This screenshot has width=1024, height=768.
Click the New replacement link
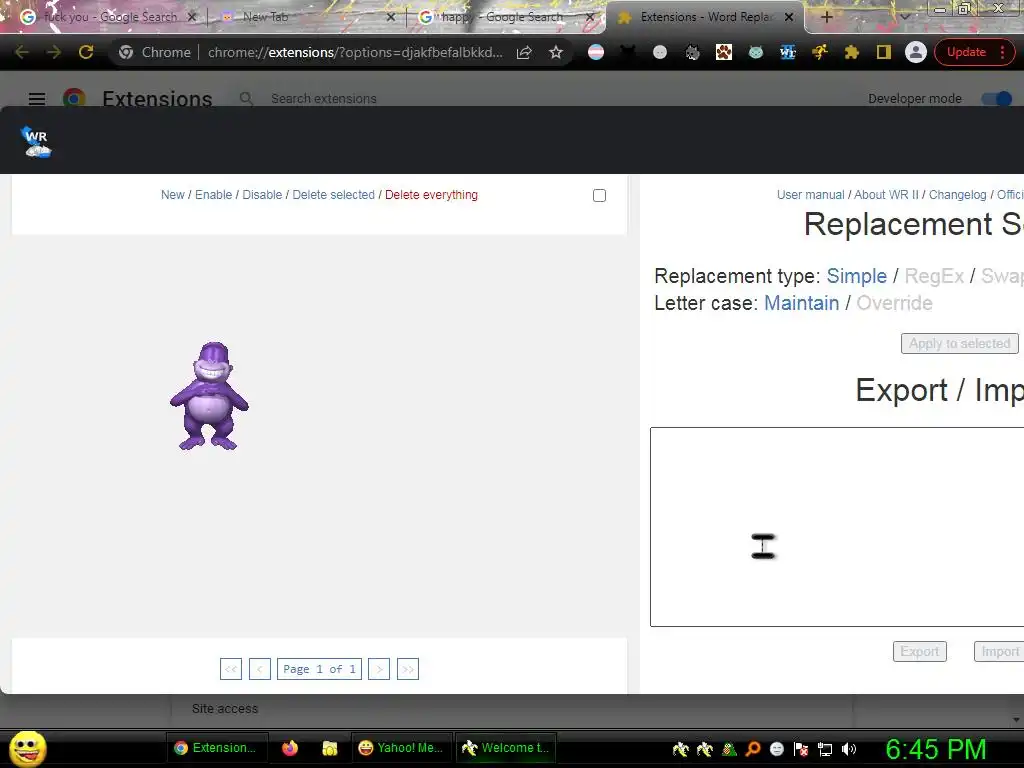173,195
